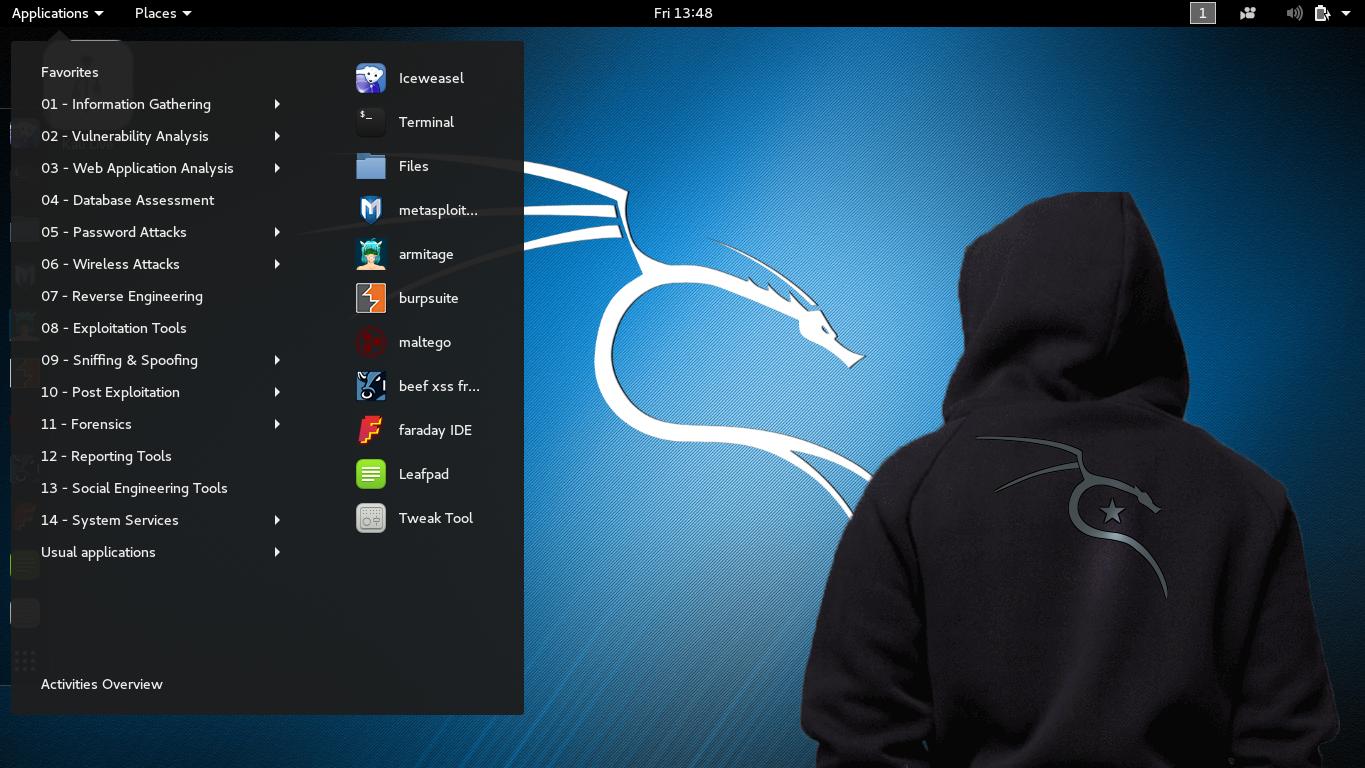Click the workspace indicator showing 1

tap(1203, 13)
